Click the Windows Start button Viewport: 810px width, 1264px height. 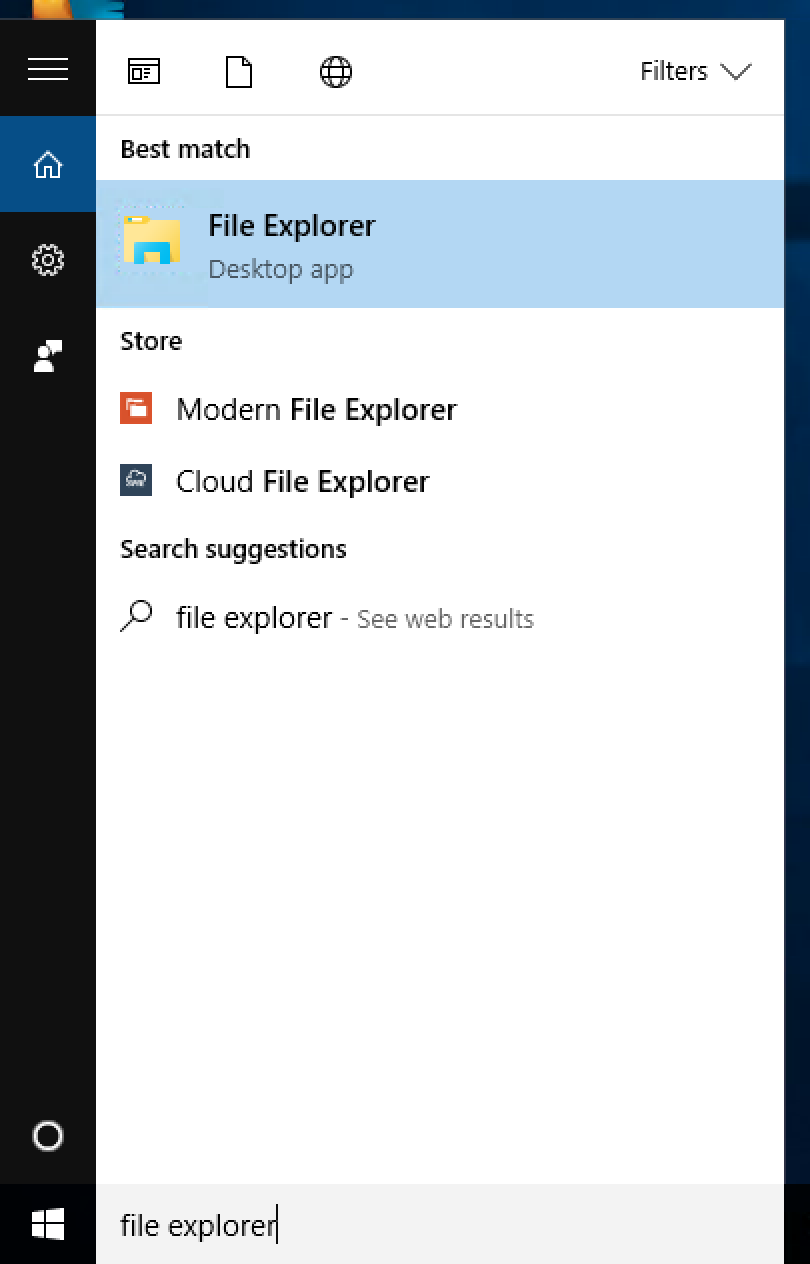click(x=48, y=1224)
